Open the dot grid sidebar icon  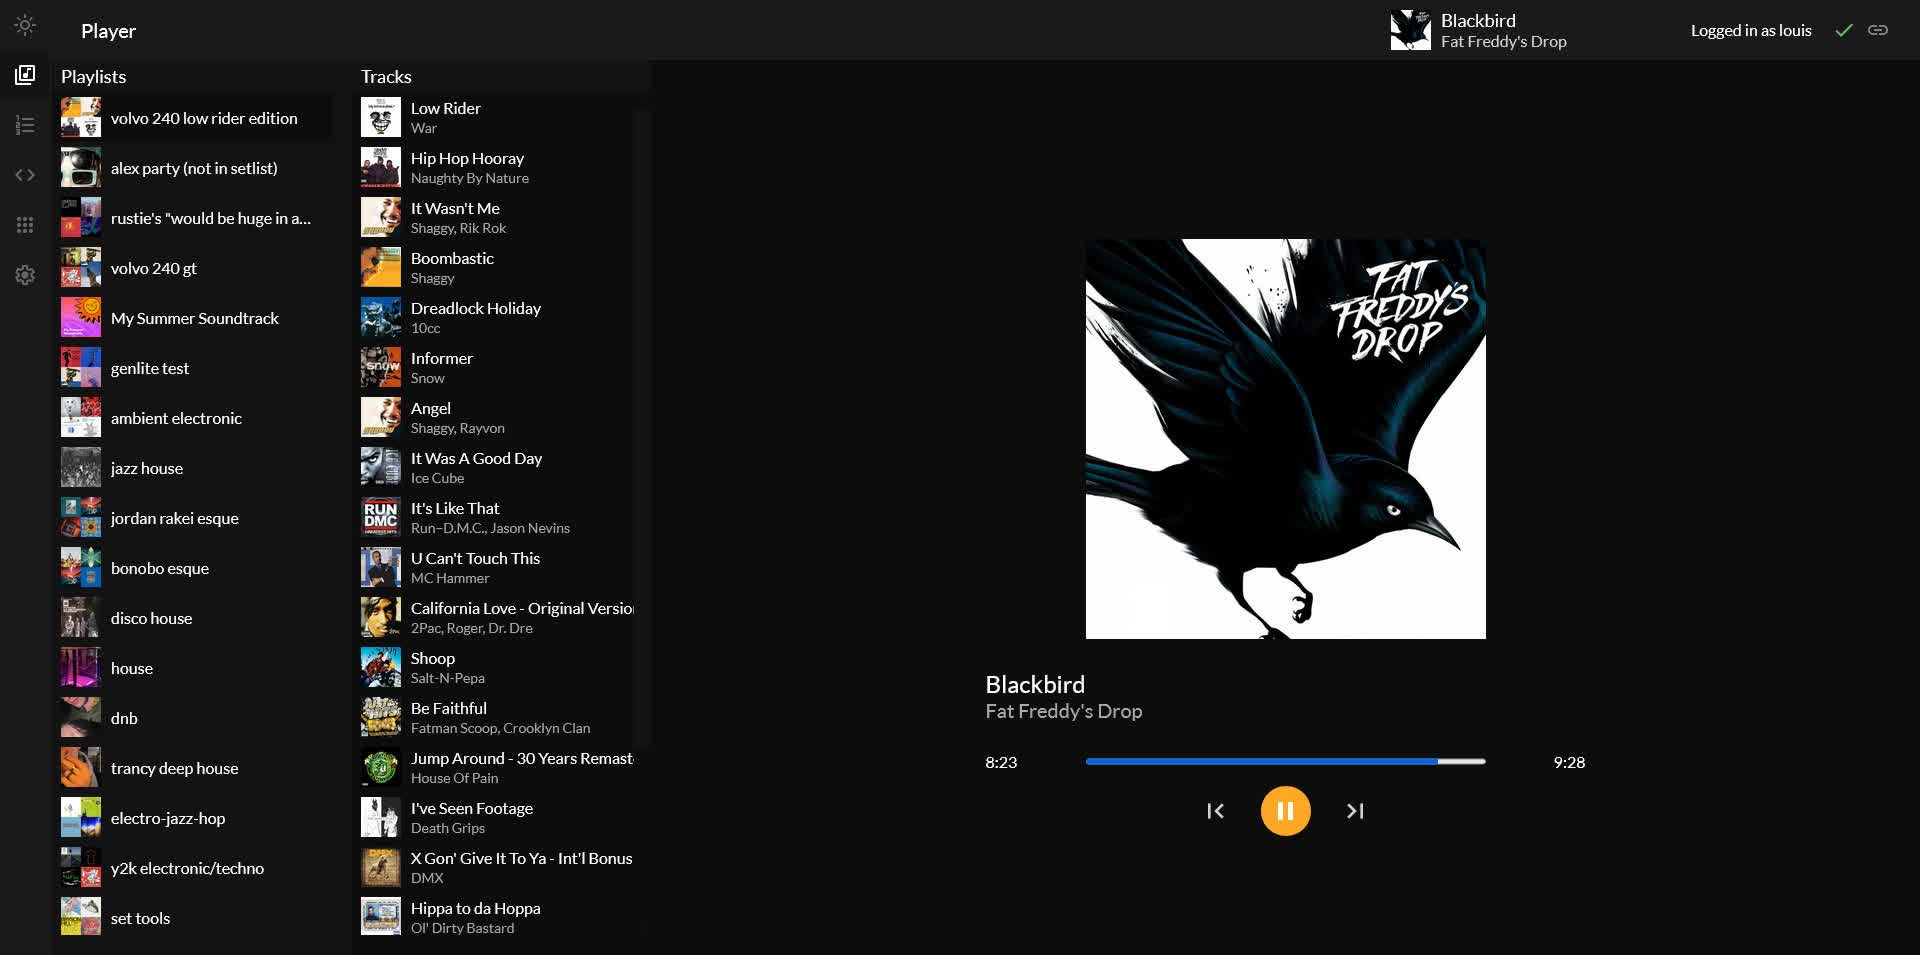tap(25, 225)
